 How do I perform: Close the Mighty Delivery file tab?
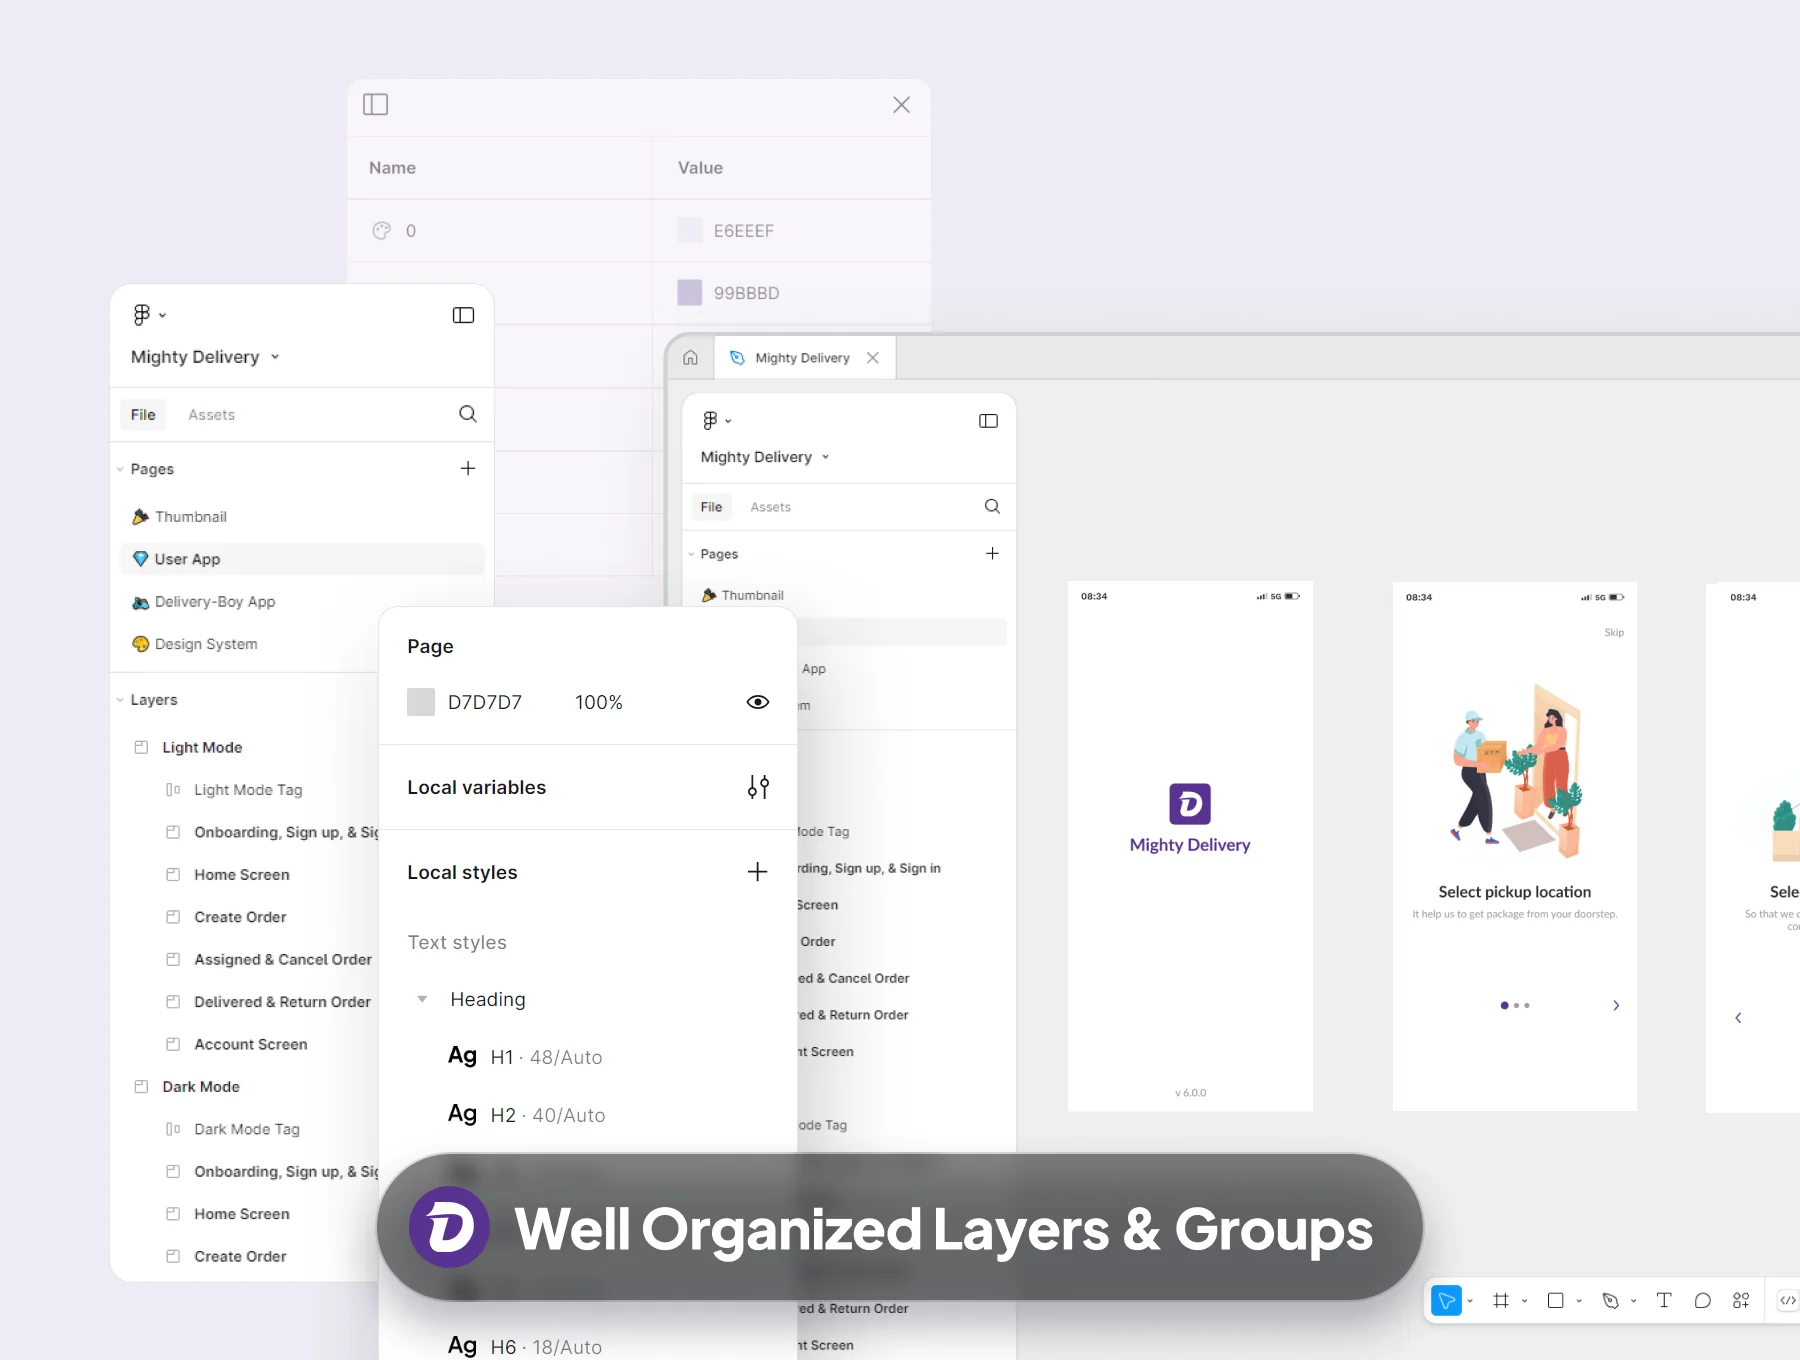tap(873, 358)
